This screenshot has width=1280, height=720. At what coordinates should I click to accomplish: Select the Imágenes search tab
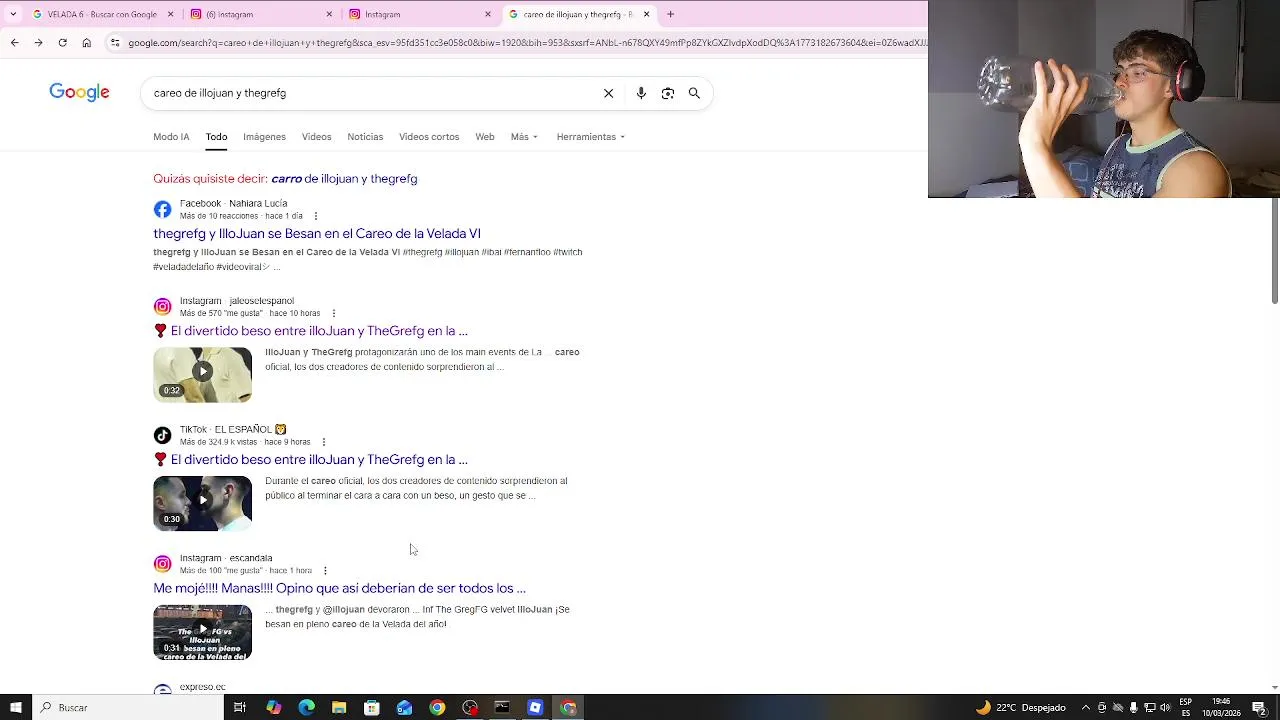[264, 137]
